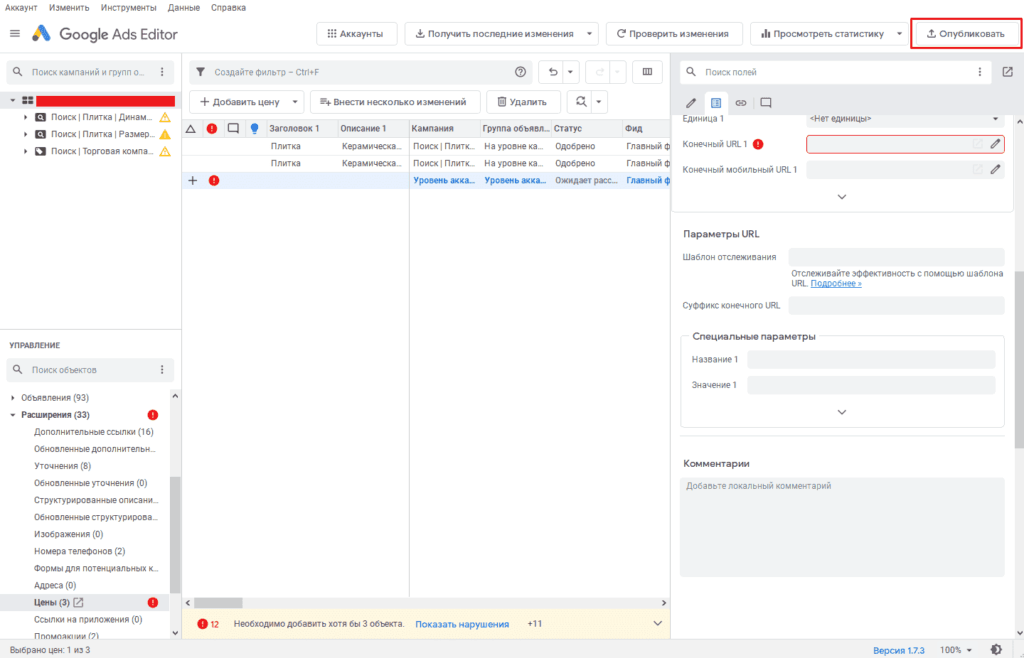Viewport: 1024px width, 658px height.
Task: Open the Аккаунт menu
Action: point(21,8)
